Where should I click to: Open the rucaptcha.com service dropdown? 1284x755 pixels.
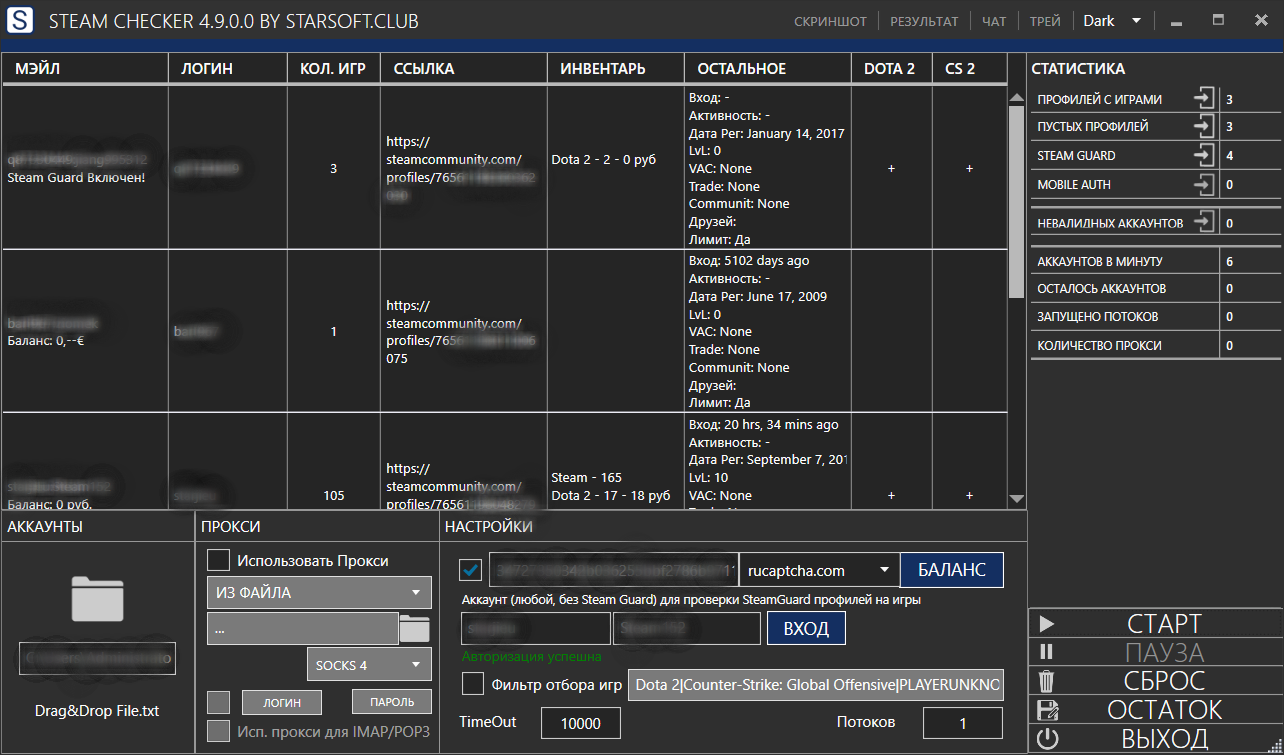pyautogui.click(x=818, y=570)
